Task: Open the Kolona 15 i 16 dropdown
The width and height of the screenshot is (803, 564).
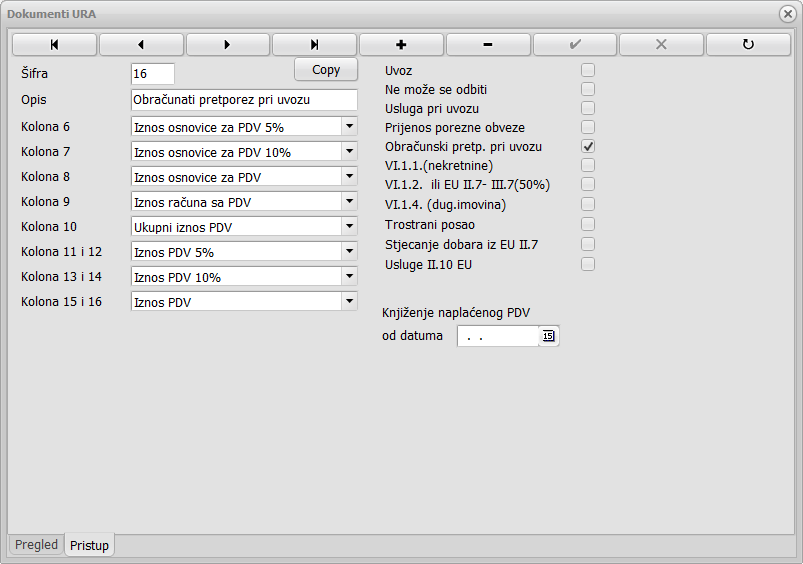Action: coord(349,301)
